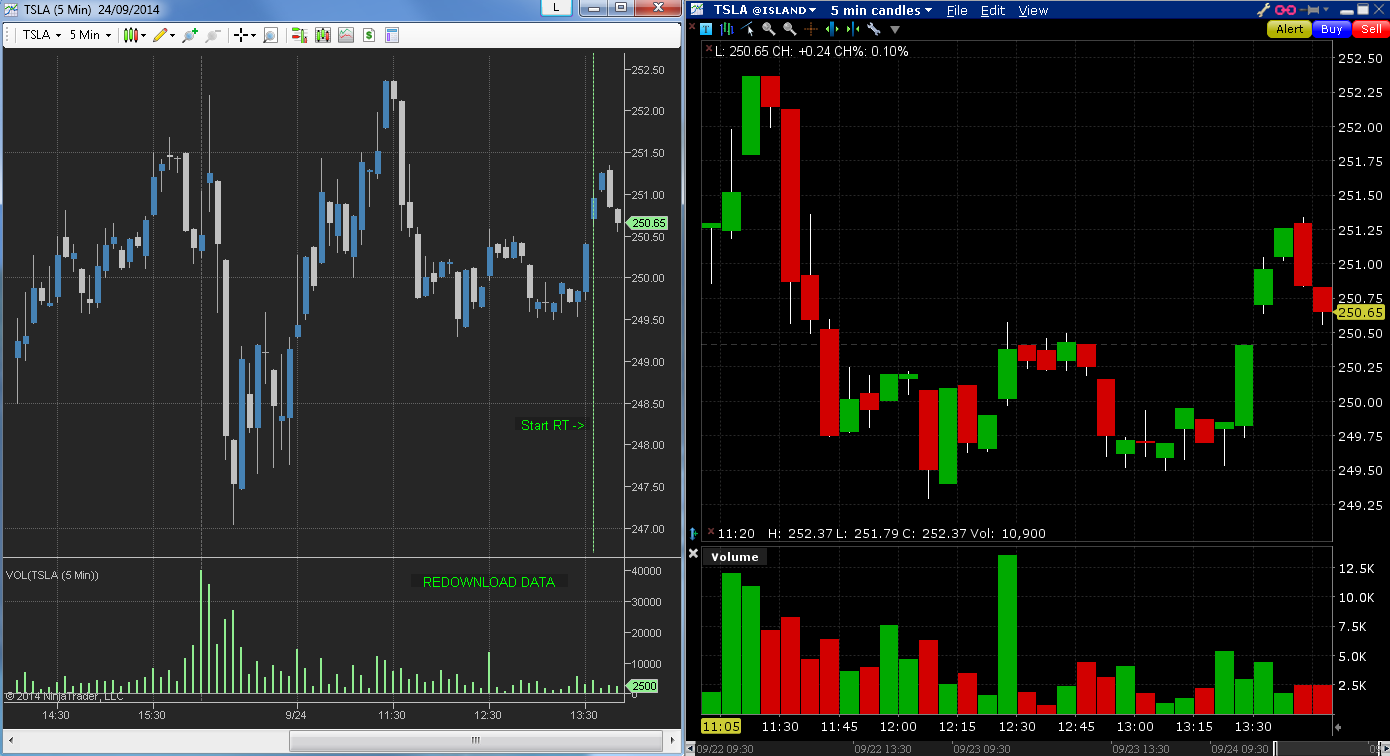Click the right scroll arrow of NinjaTrader scrollbar
The width and height of the screenshot is (1390, 756).
671,741
